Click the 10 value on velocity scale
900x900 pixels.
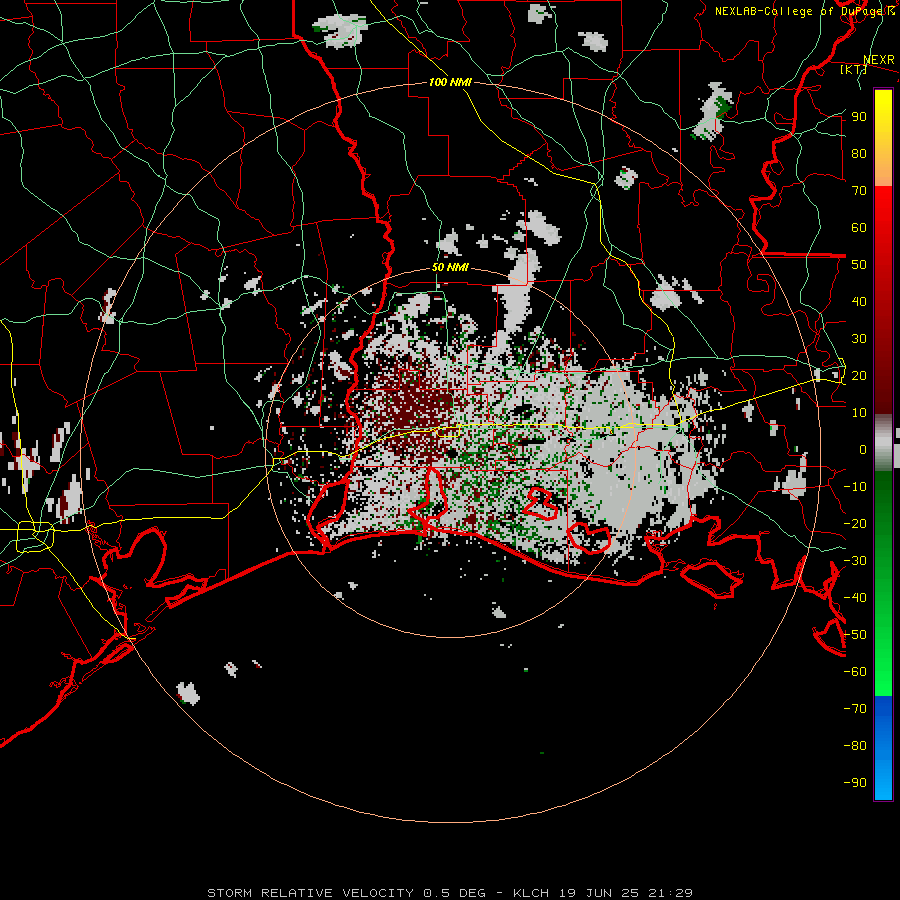click(x=859, y=413)
